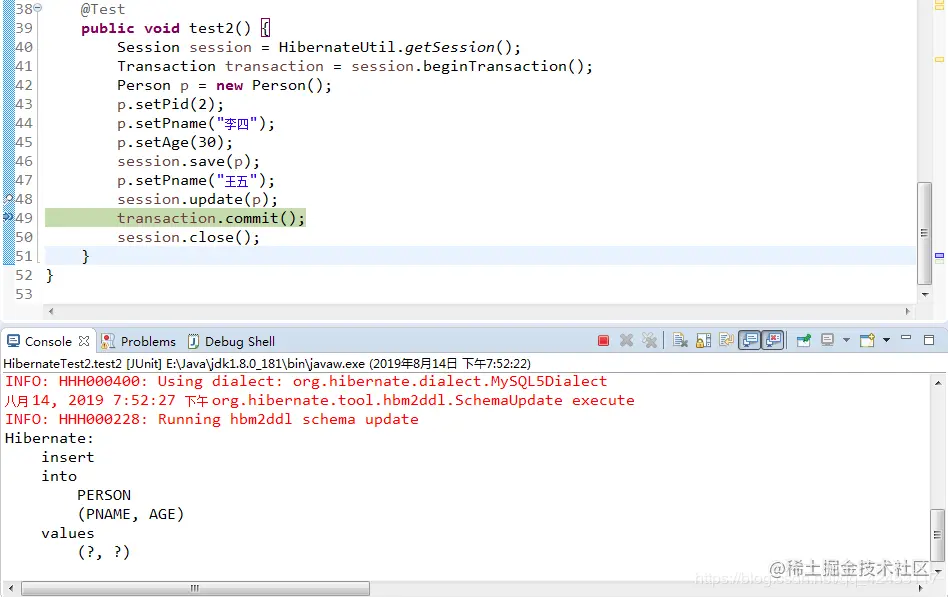The image size is (948, 597).
Task: Collapse the code fold at line 38
Action: tap(37, 8)
